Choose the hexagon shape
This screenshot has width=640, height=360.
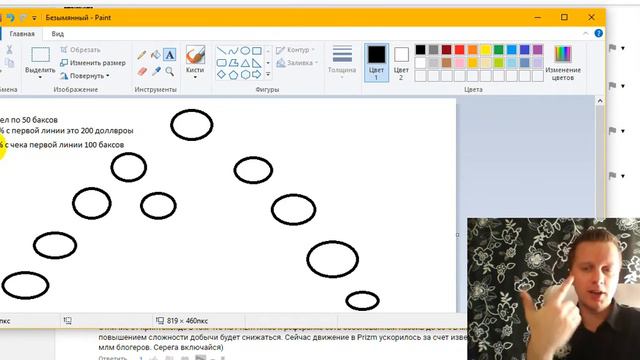click(245, 75)
